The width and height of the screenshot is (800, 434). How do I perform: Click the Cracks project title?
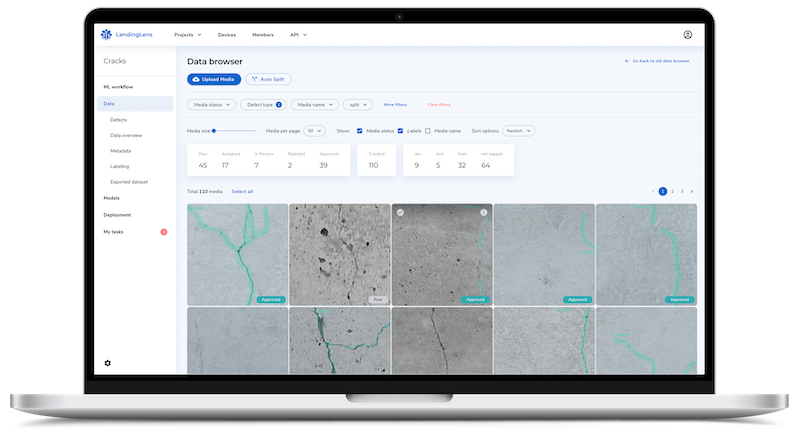click(115, 61)
